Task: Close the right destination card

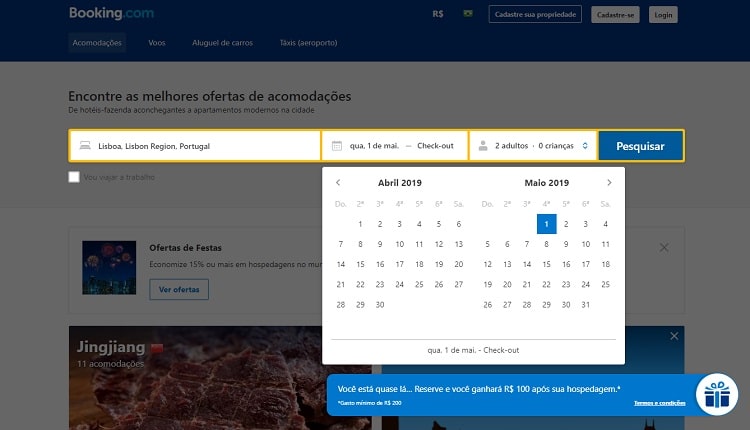Action: pyautogui.click(x=674, y=336)
